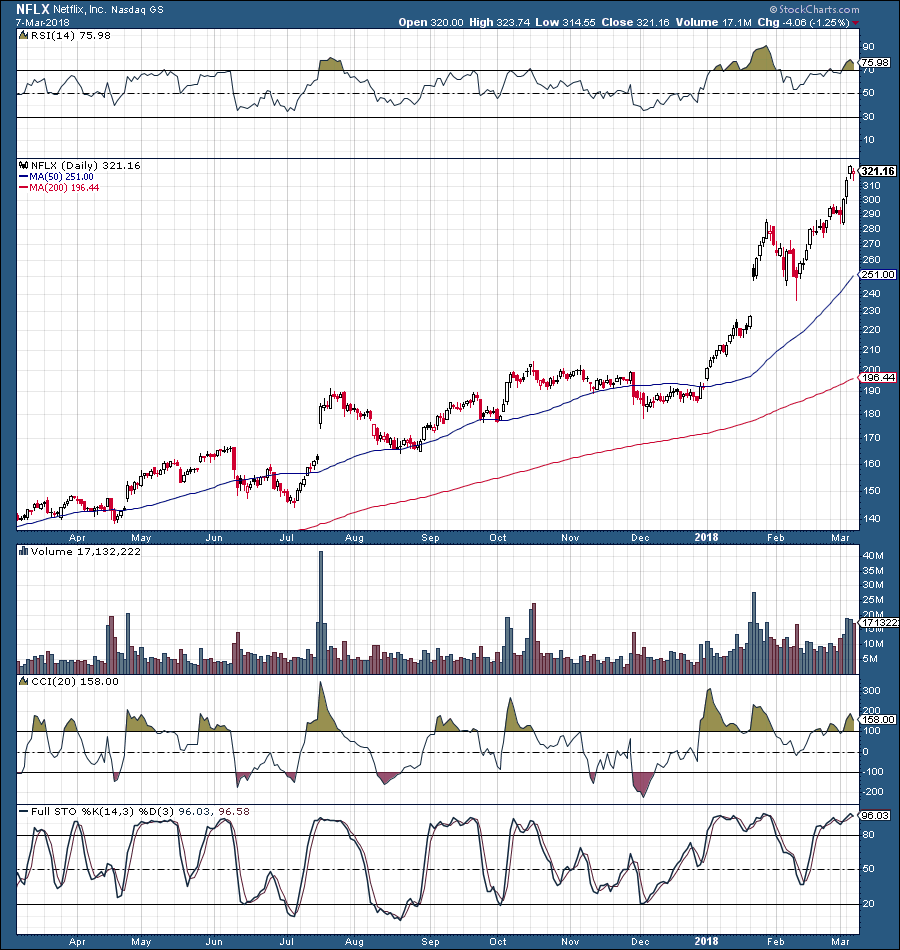Click the "MA(50) 251.00" legend label
Image resolution: width=900 pixels, height=950 pixels.
point(61,177)
